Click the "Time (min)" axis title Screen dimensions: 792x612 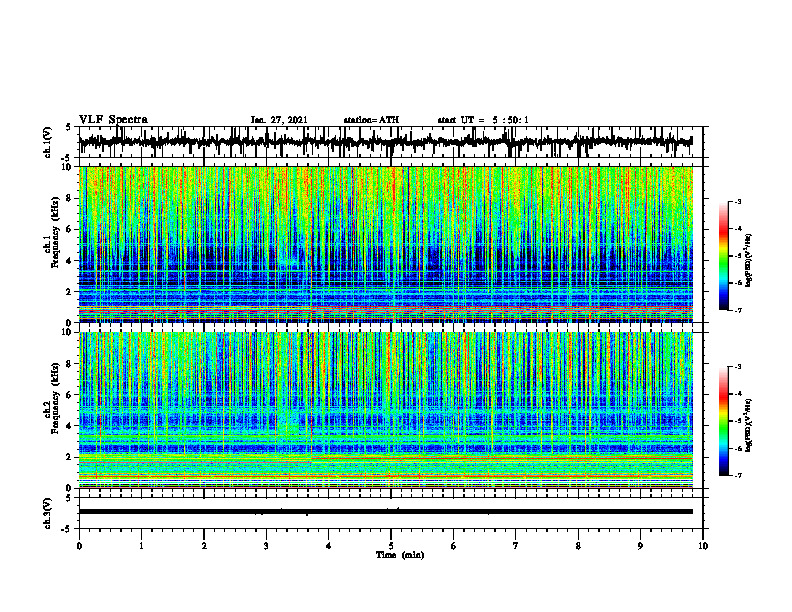(x=400, y=555)
